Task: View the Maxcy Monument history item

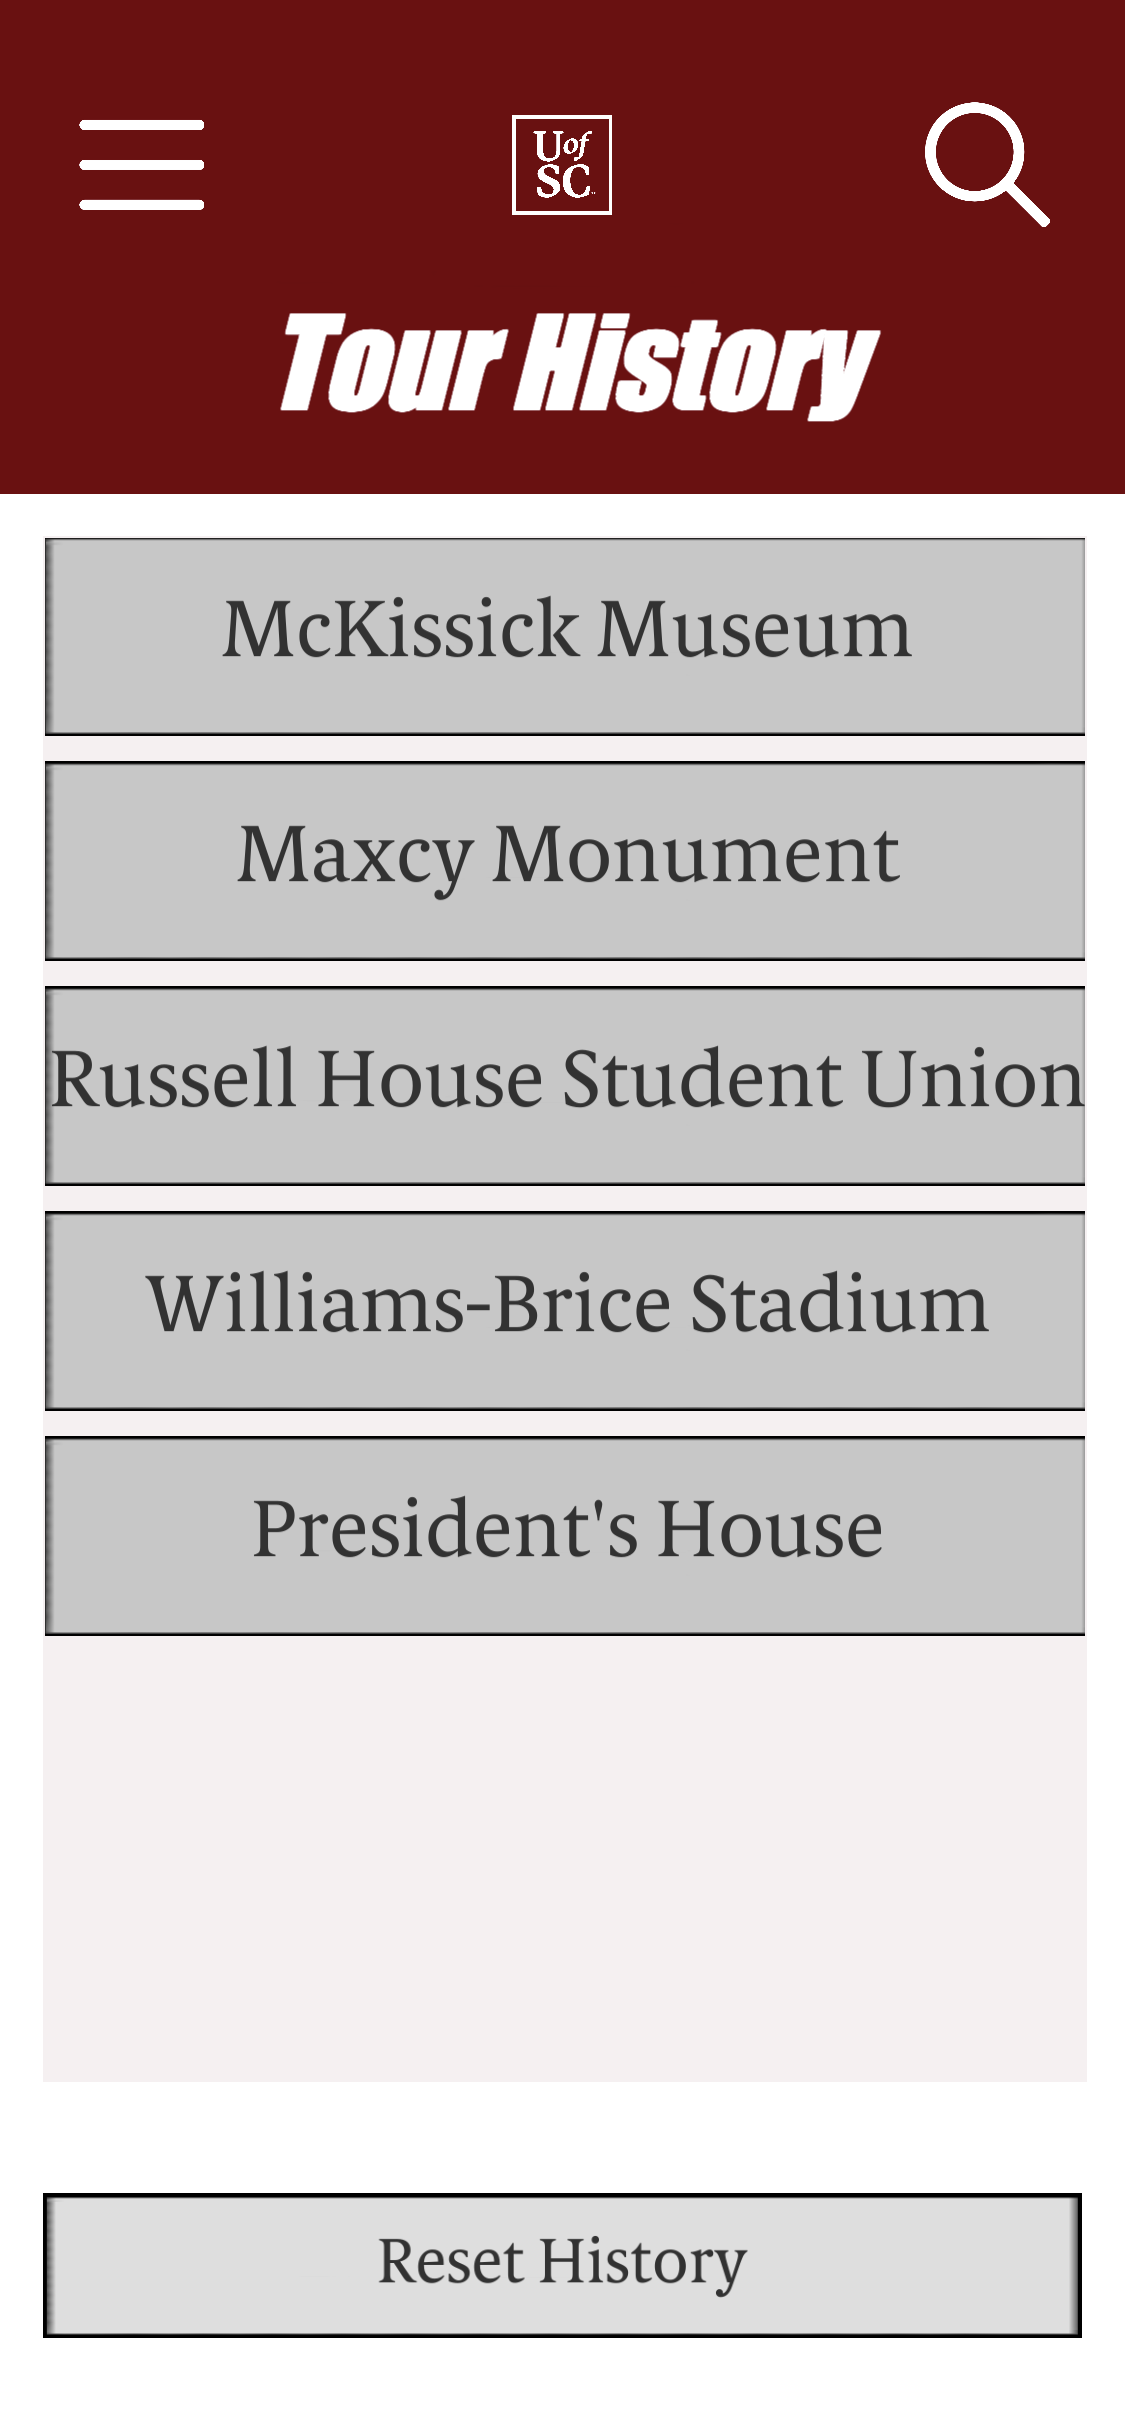Action: pos(565,860)
